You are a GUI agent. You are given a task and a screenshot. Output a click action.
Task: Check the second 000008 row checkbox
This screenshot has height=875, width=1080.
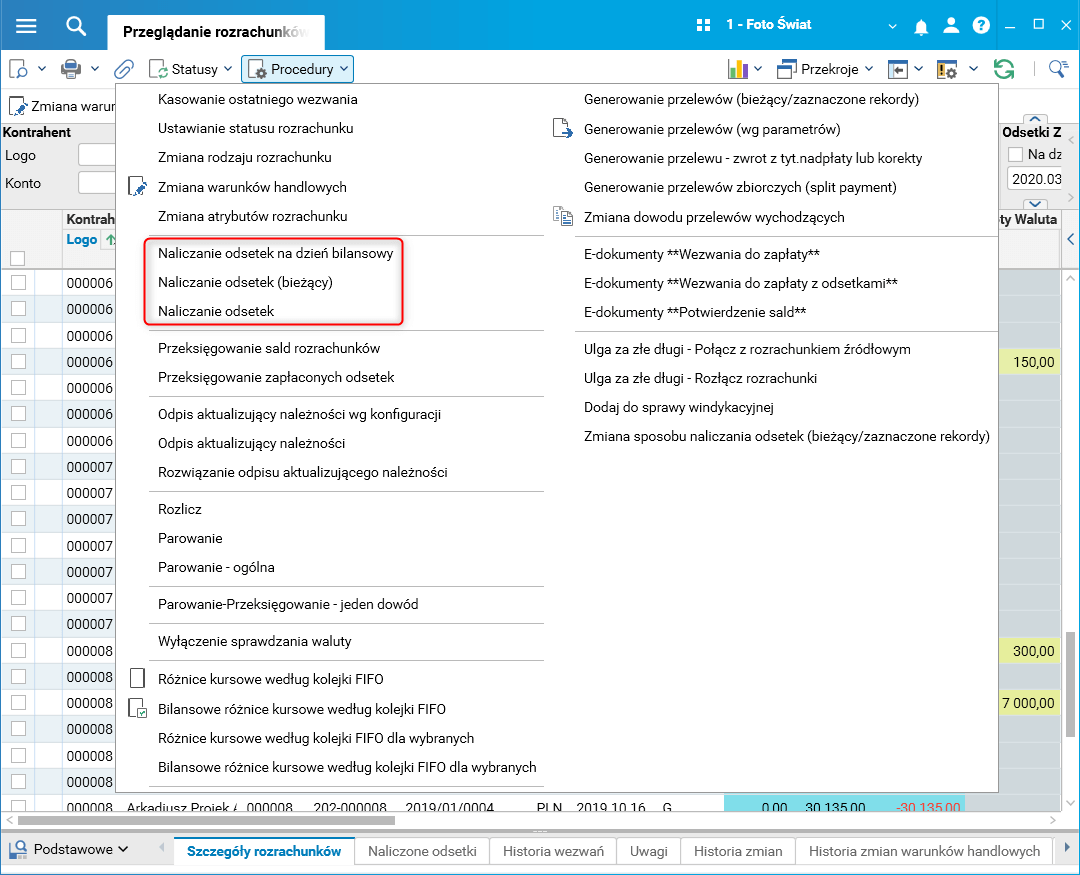[x=19, y=677]
